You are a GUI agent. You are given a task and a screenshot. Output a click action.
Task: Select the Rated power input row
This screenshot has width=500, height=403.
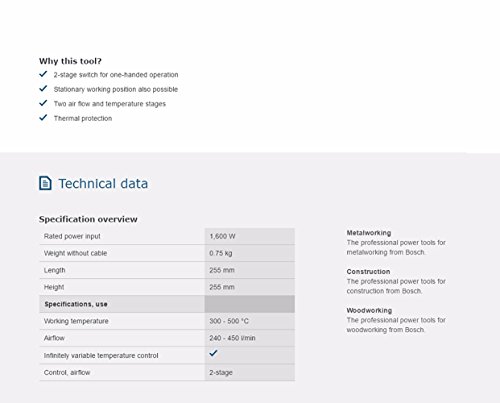click(167, 236)
